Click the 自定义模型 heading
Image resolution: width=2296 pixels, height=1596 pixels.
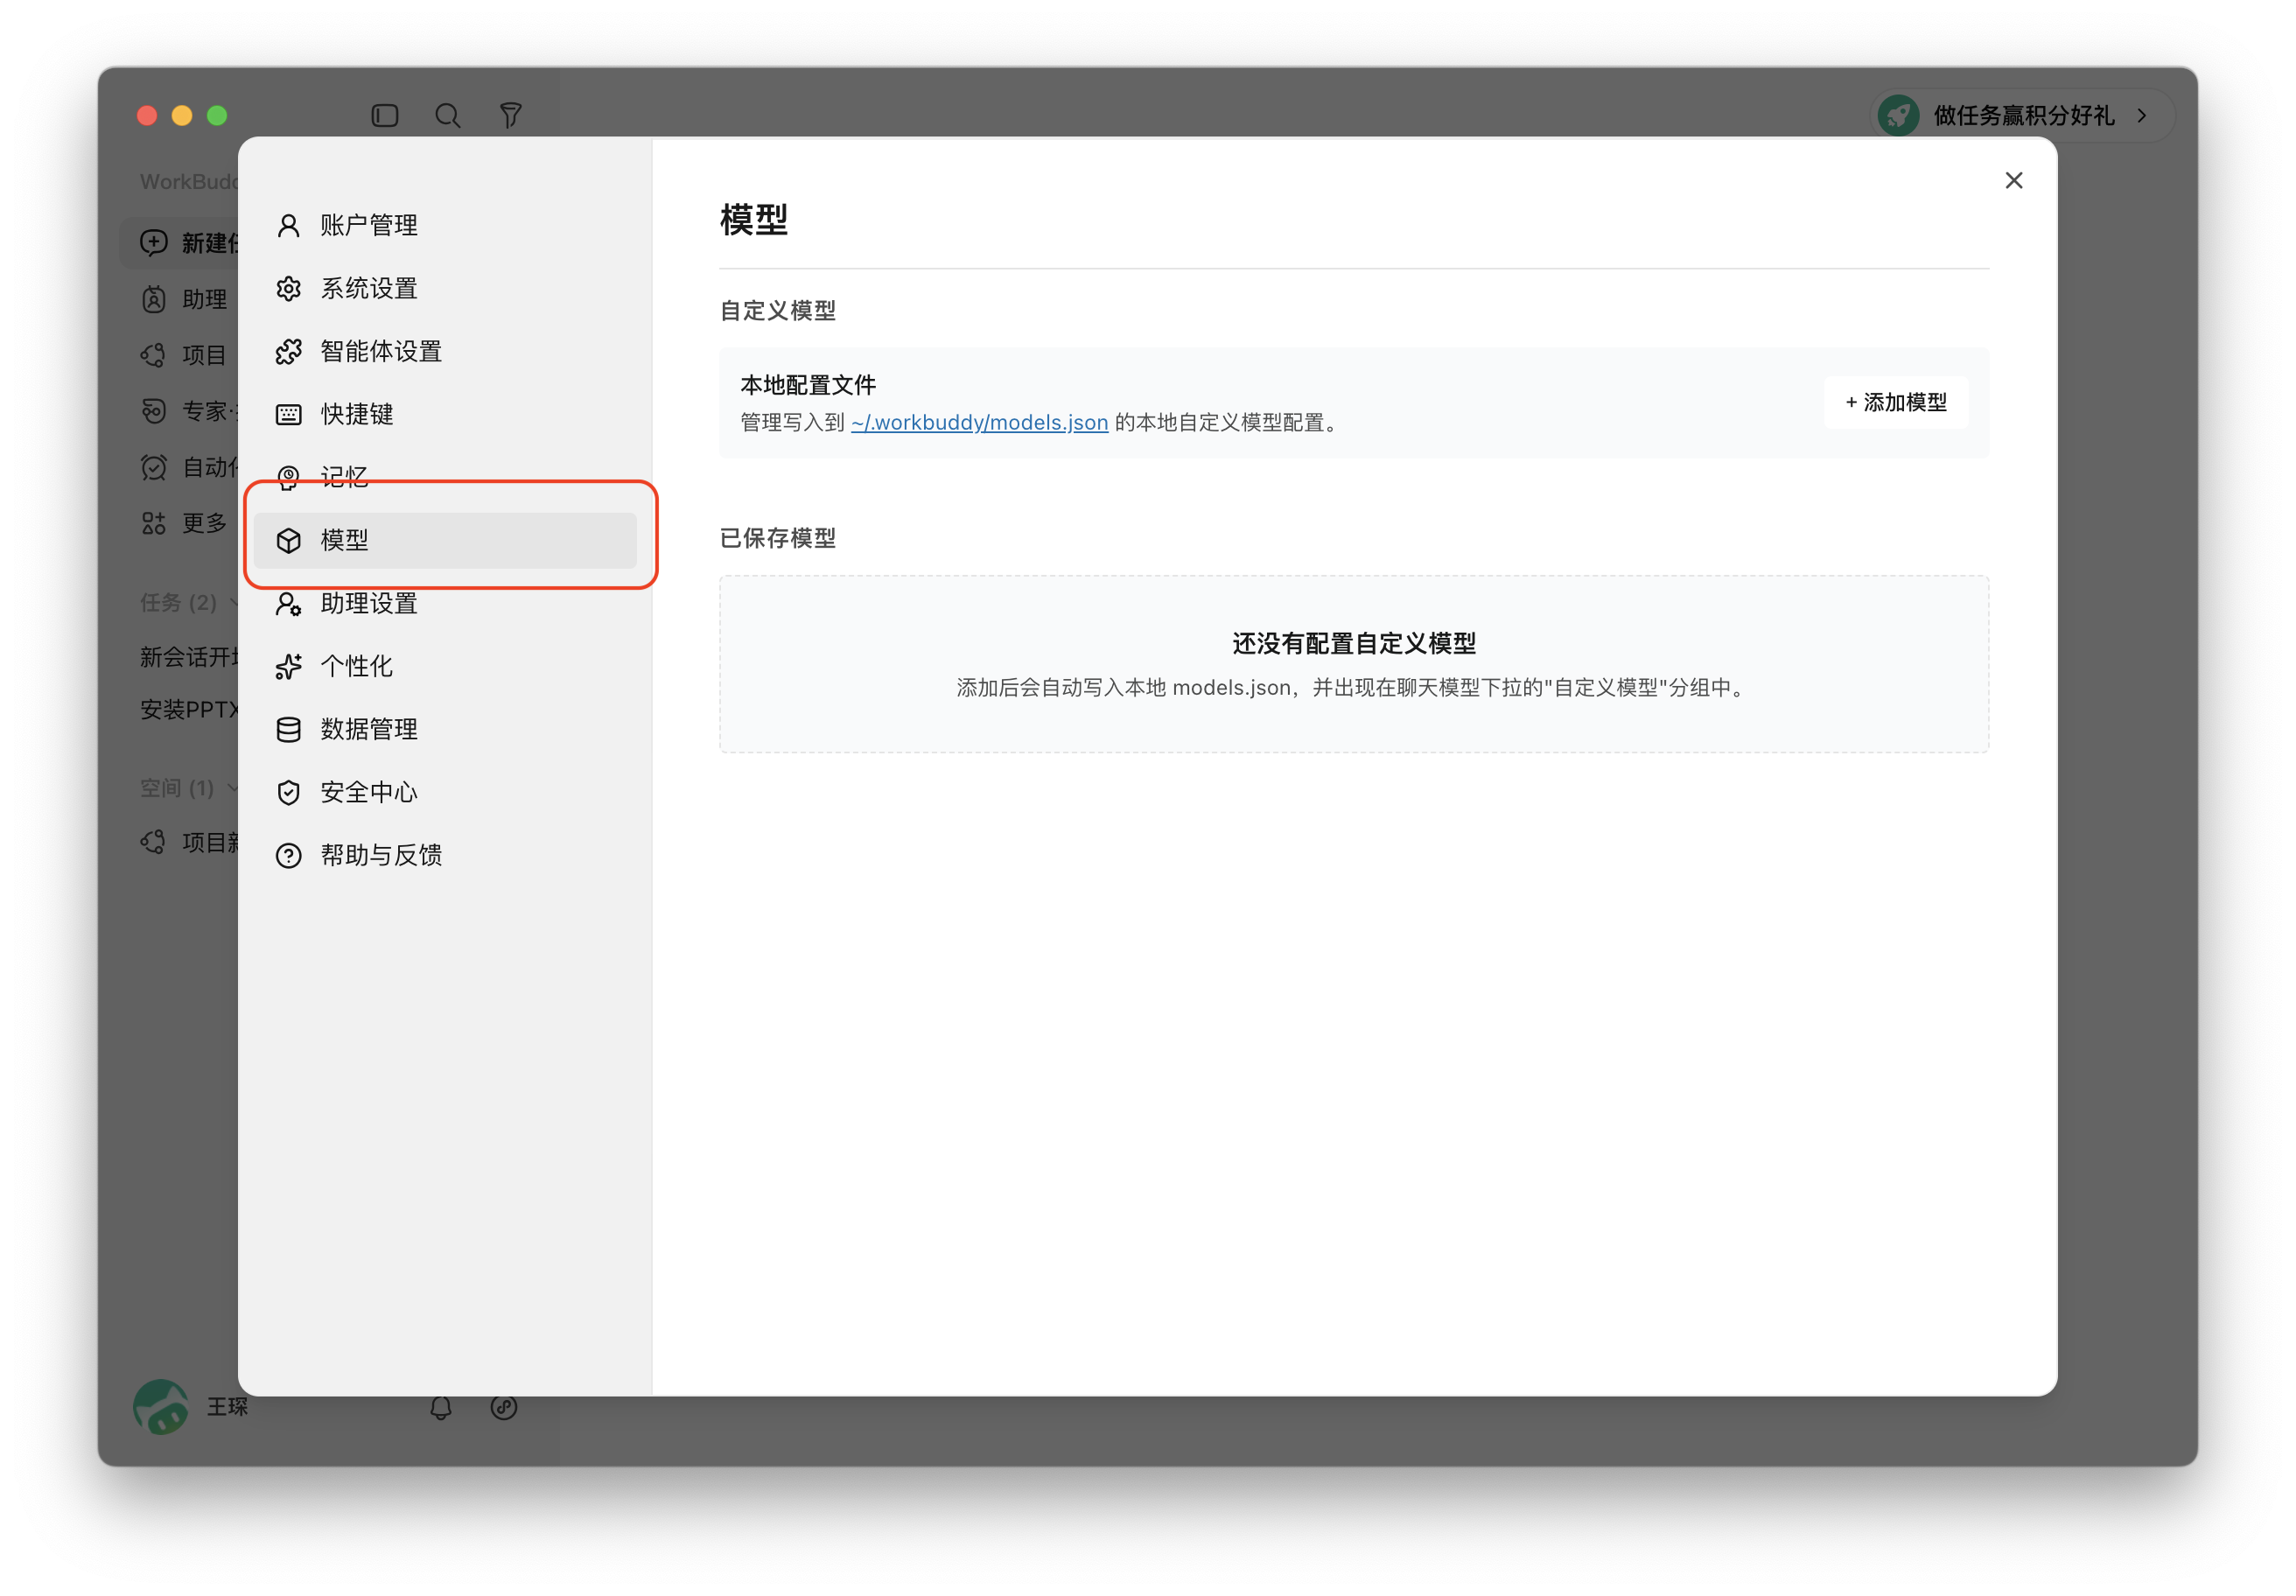[x=777, y=311]
